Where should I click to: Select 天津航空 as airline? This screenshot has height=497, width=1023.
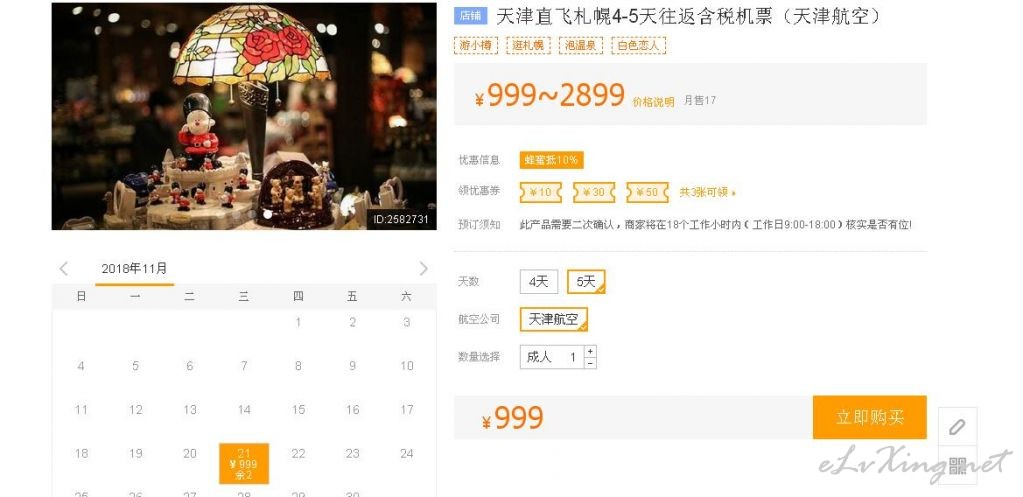(x=553, y=320)
